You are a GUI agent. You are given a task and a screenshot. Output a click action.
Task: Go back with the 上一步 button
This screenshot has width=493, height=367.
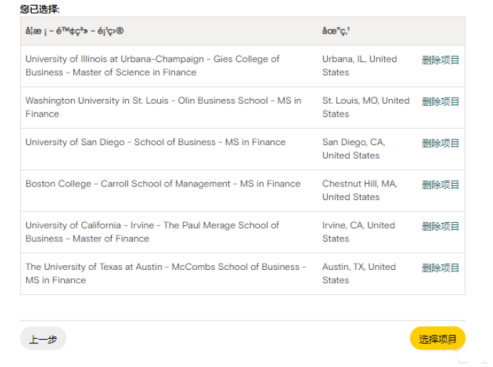43,339
